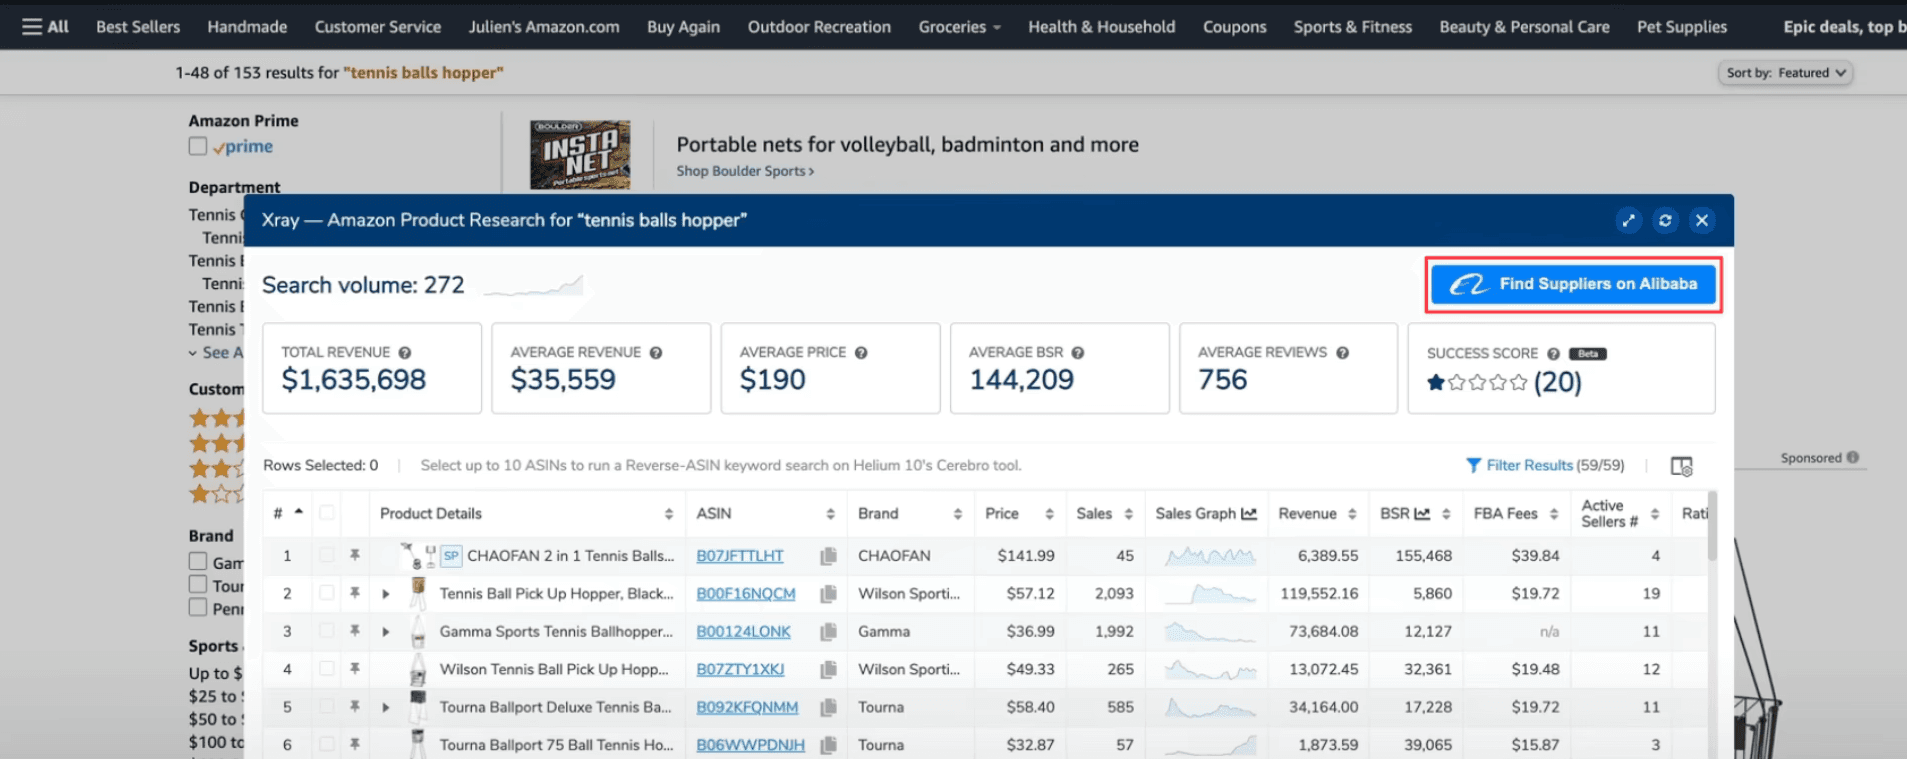Image resolution: width=1907 pixels, height=759 pixels.
Task: Click Average Revenue help question mark icon
Action: coord(656,353)
